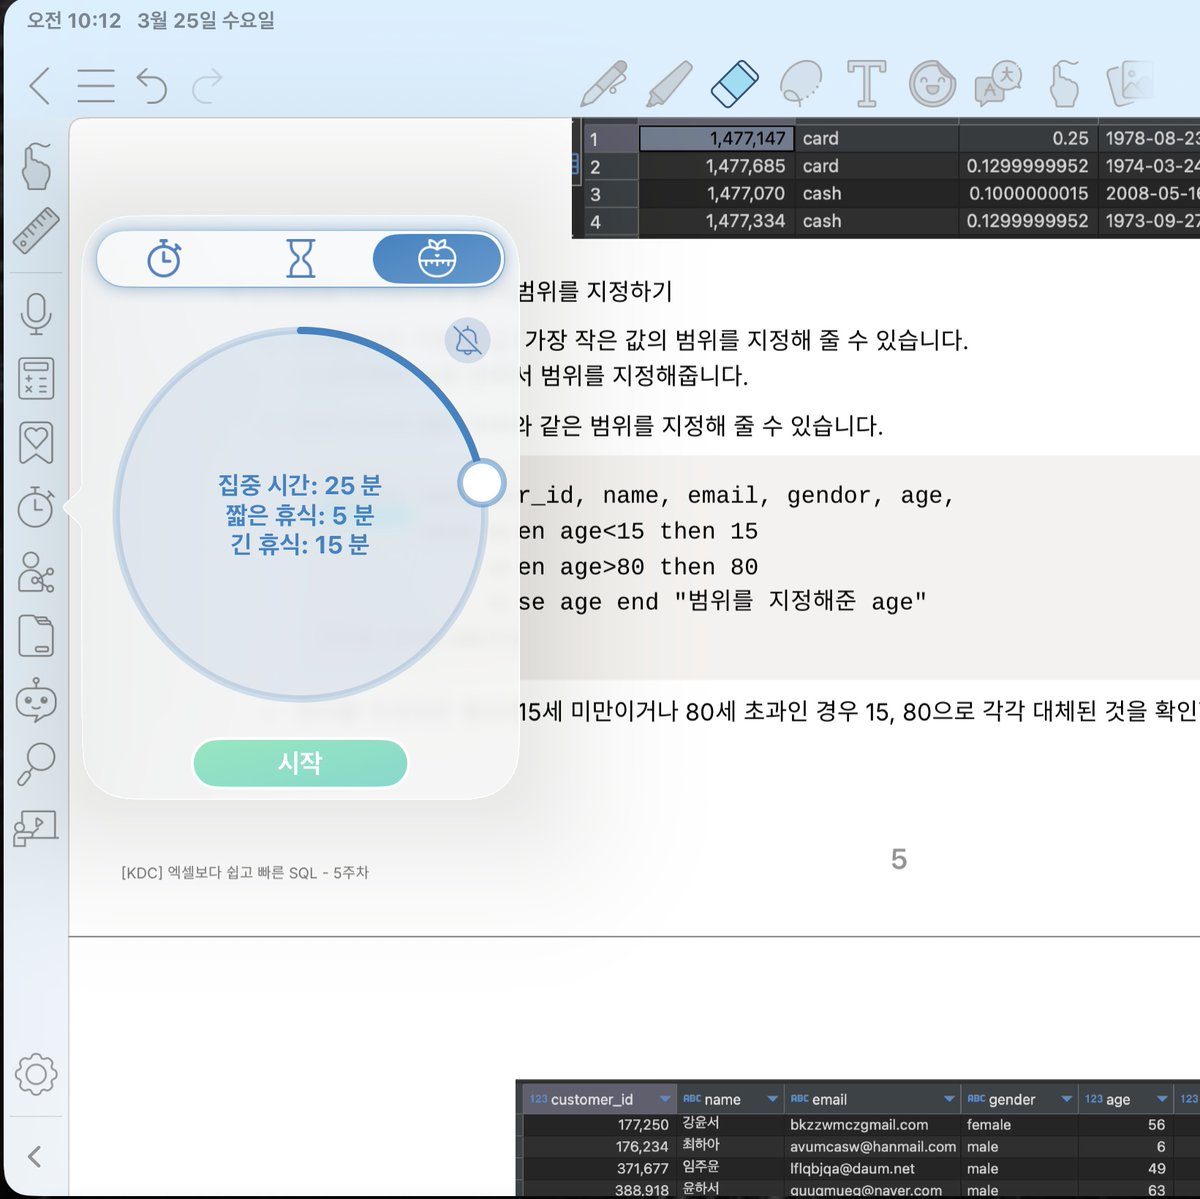Image resolution: width=1200 pixels, height=1199 pixels.
Task: Open the calculator tool
Action: (36, 379)
